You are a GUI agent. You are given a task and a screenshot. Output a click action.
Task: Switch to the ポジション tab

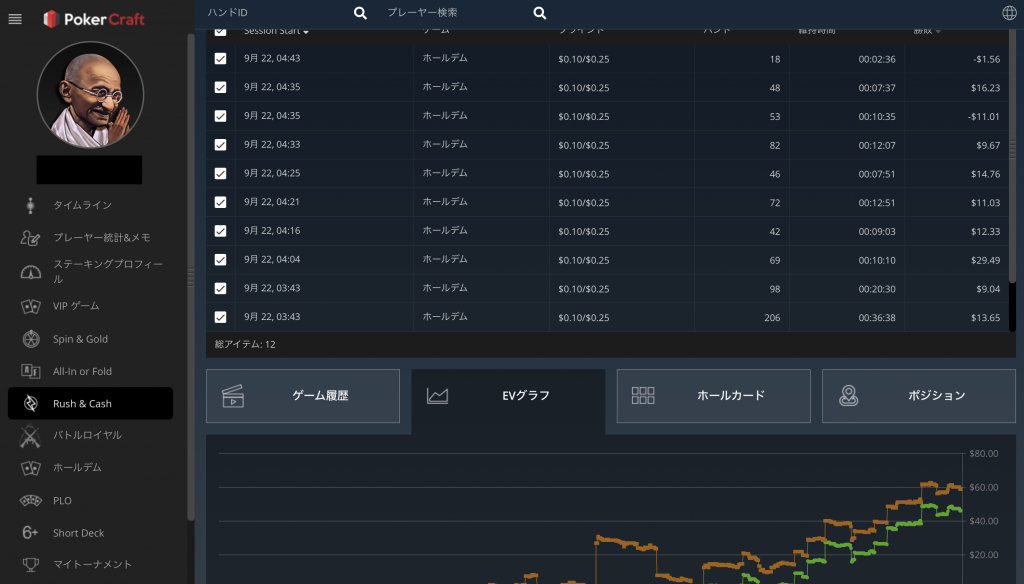point(919,396)
